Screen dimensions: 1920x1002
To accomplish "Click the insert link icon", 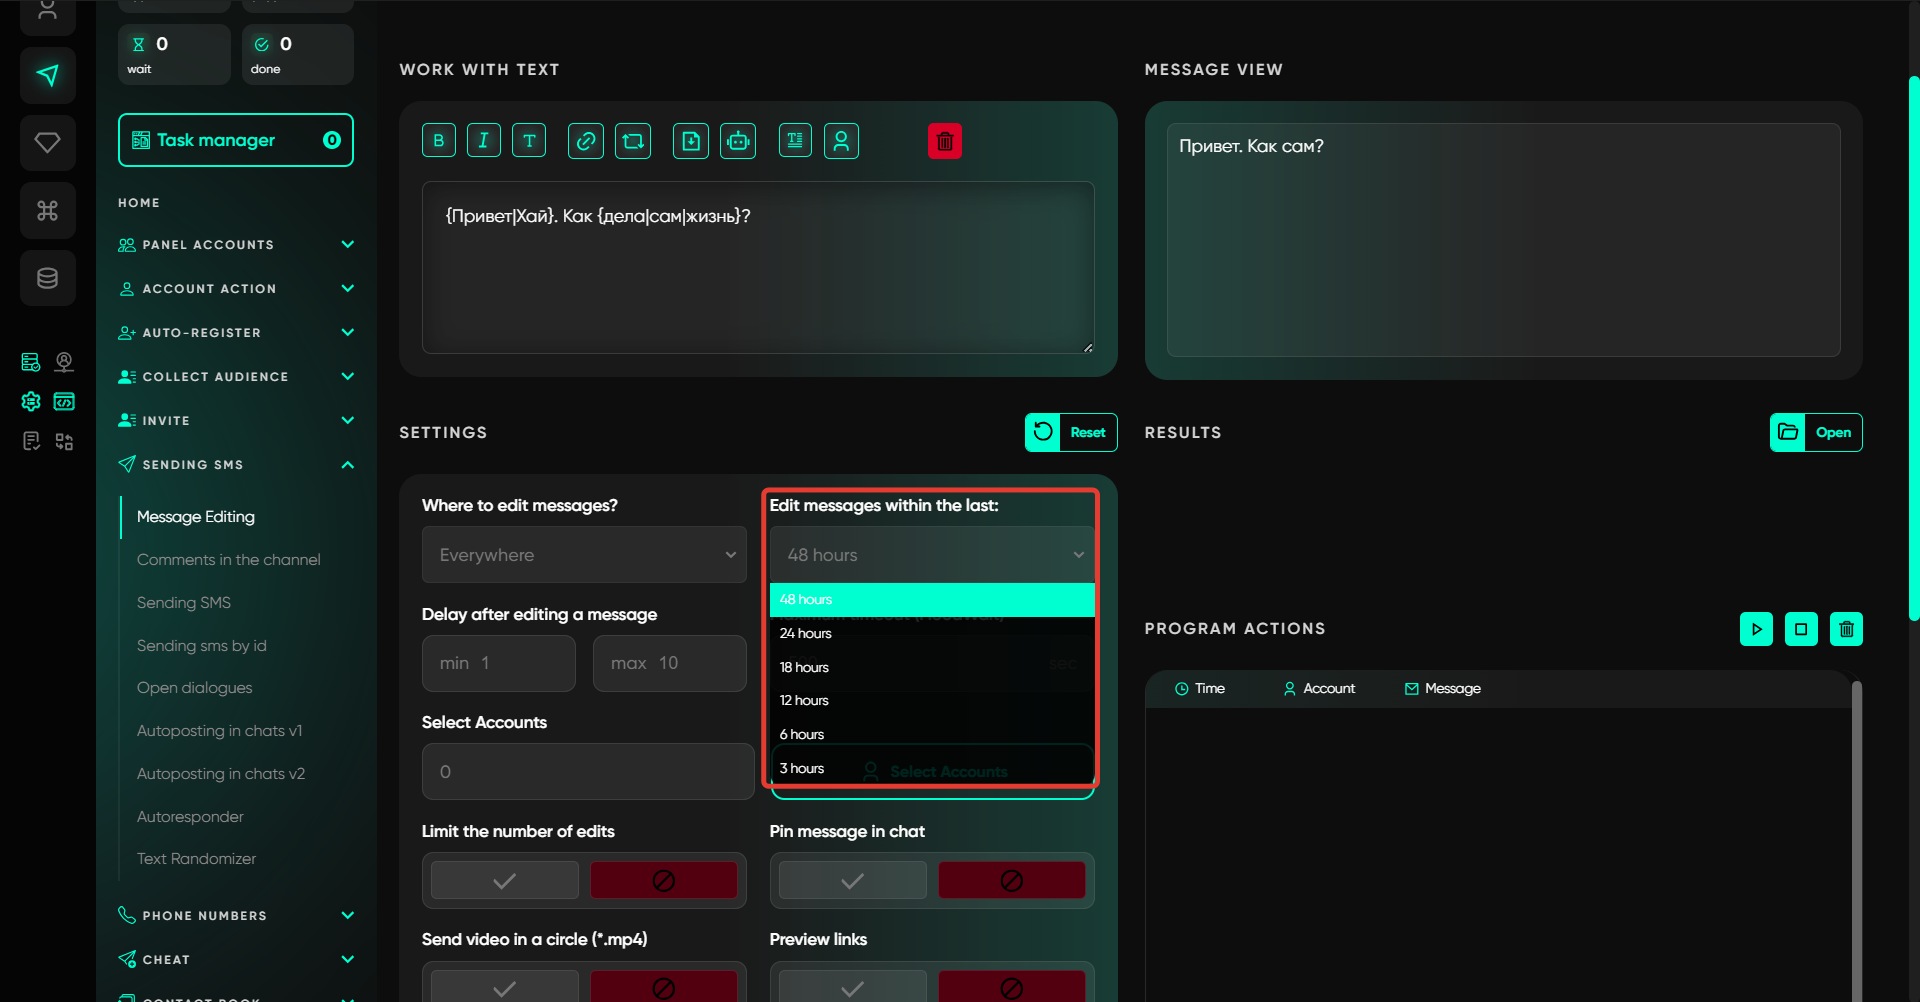I will [586, 141].
